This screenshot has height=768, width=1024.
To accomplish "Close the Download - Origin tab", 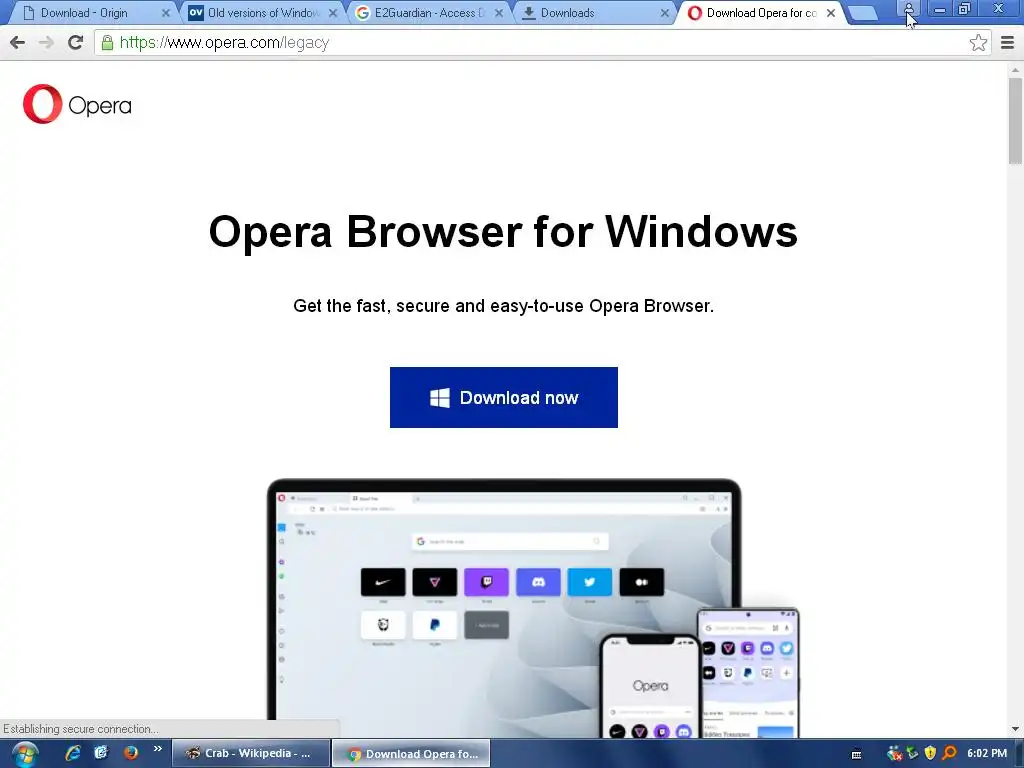I will (x=166, y=13).
